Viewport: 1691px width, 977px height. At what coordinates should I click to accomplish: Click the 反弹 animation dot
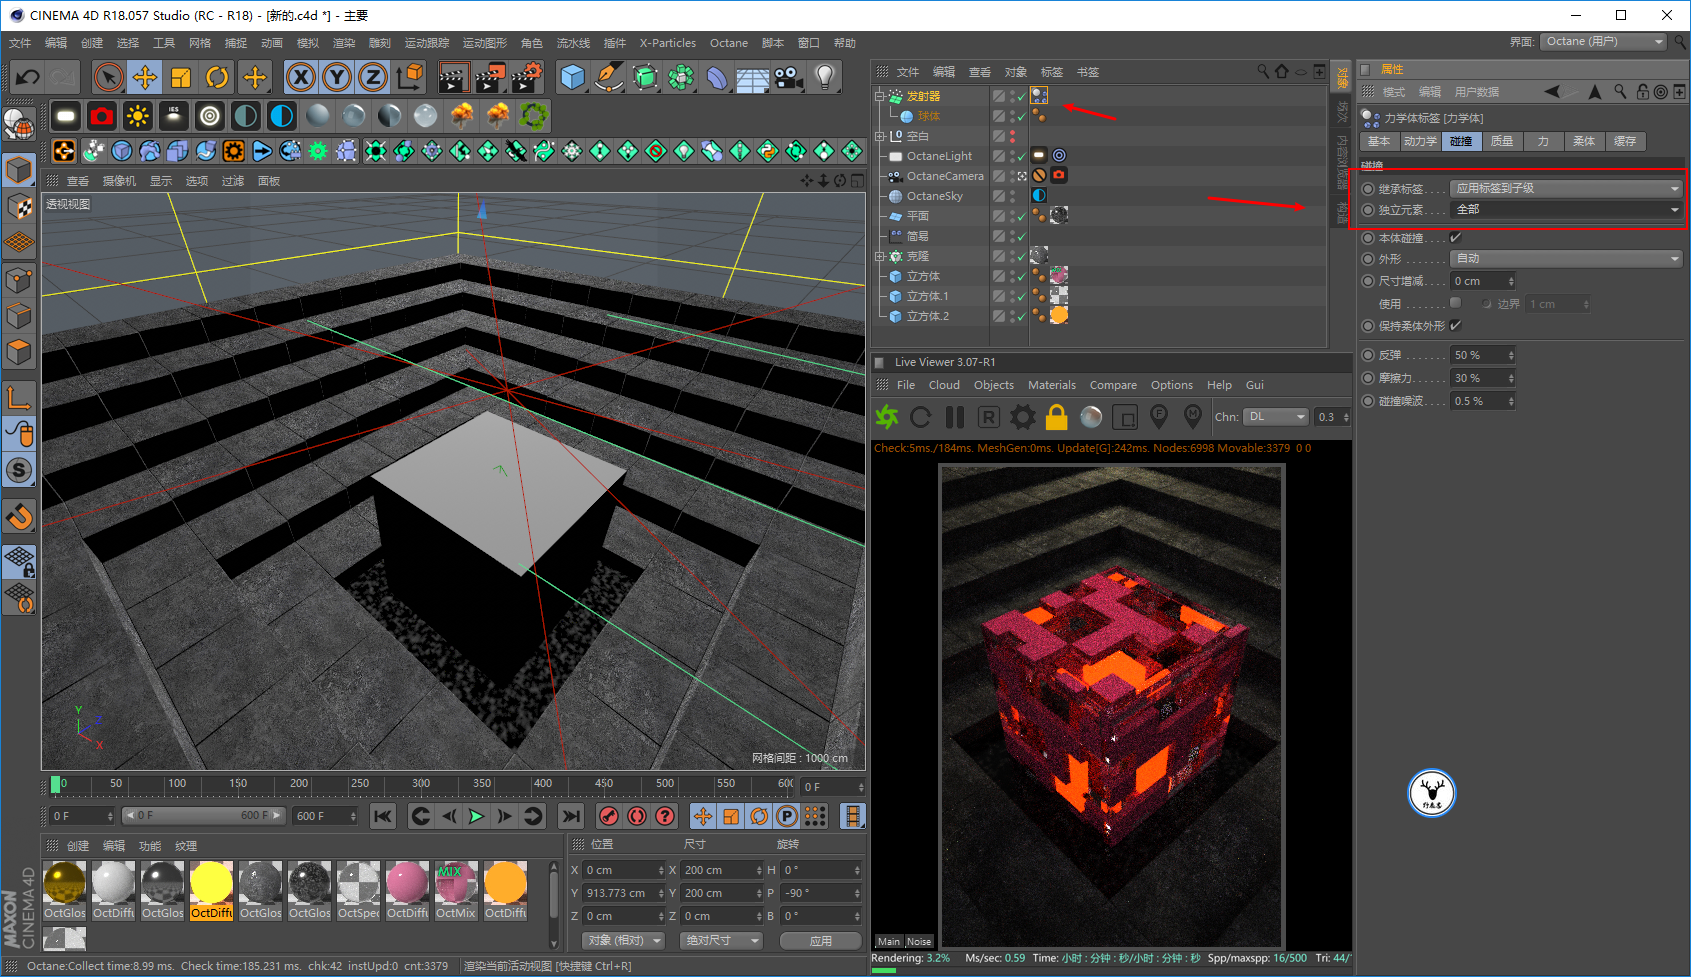point(1368,355)
